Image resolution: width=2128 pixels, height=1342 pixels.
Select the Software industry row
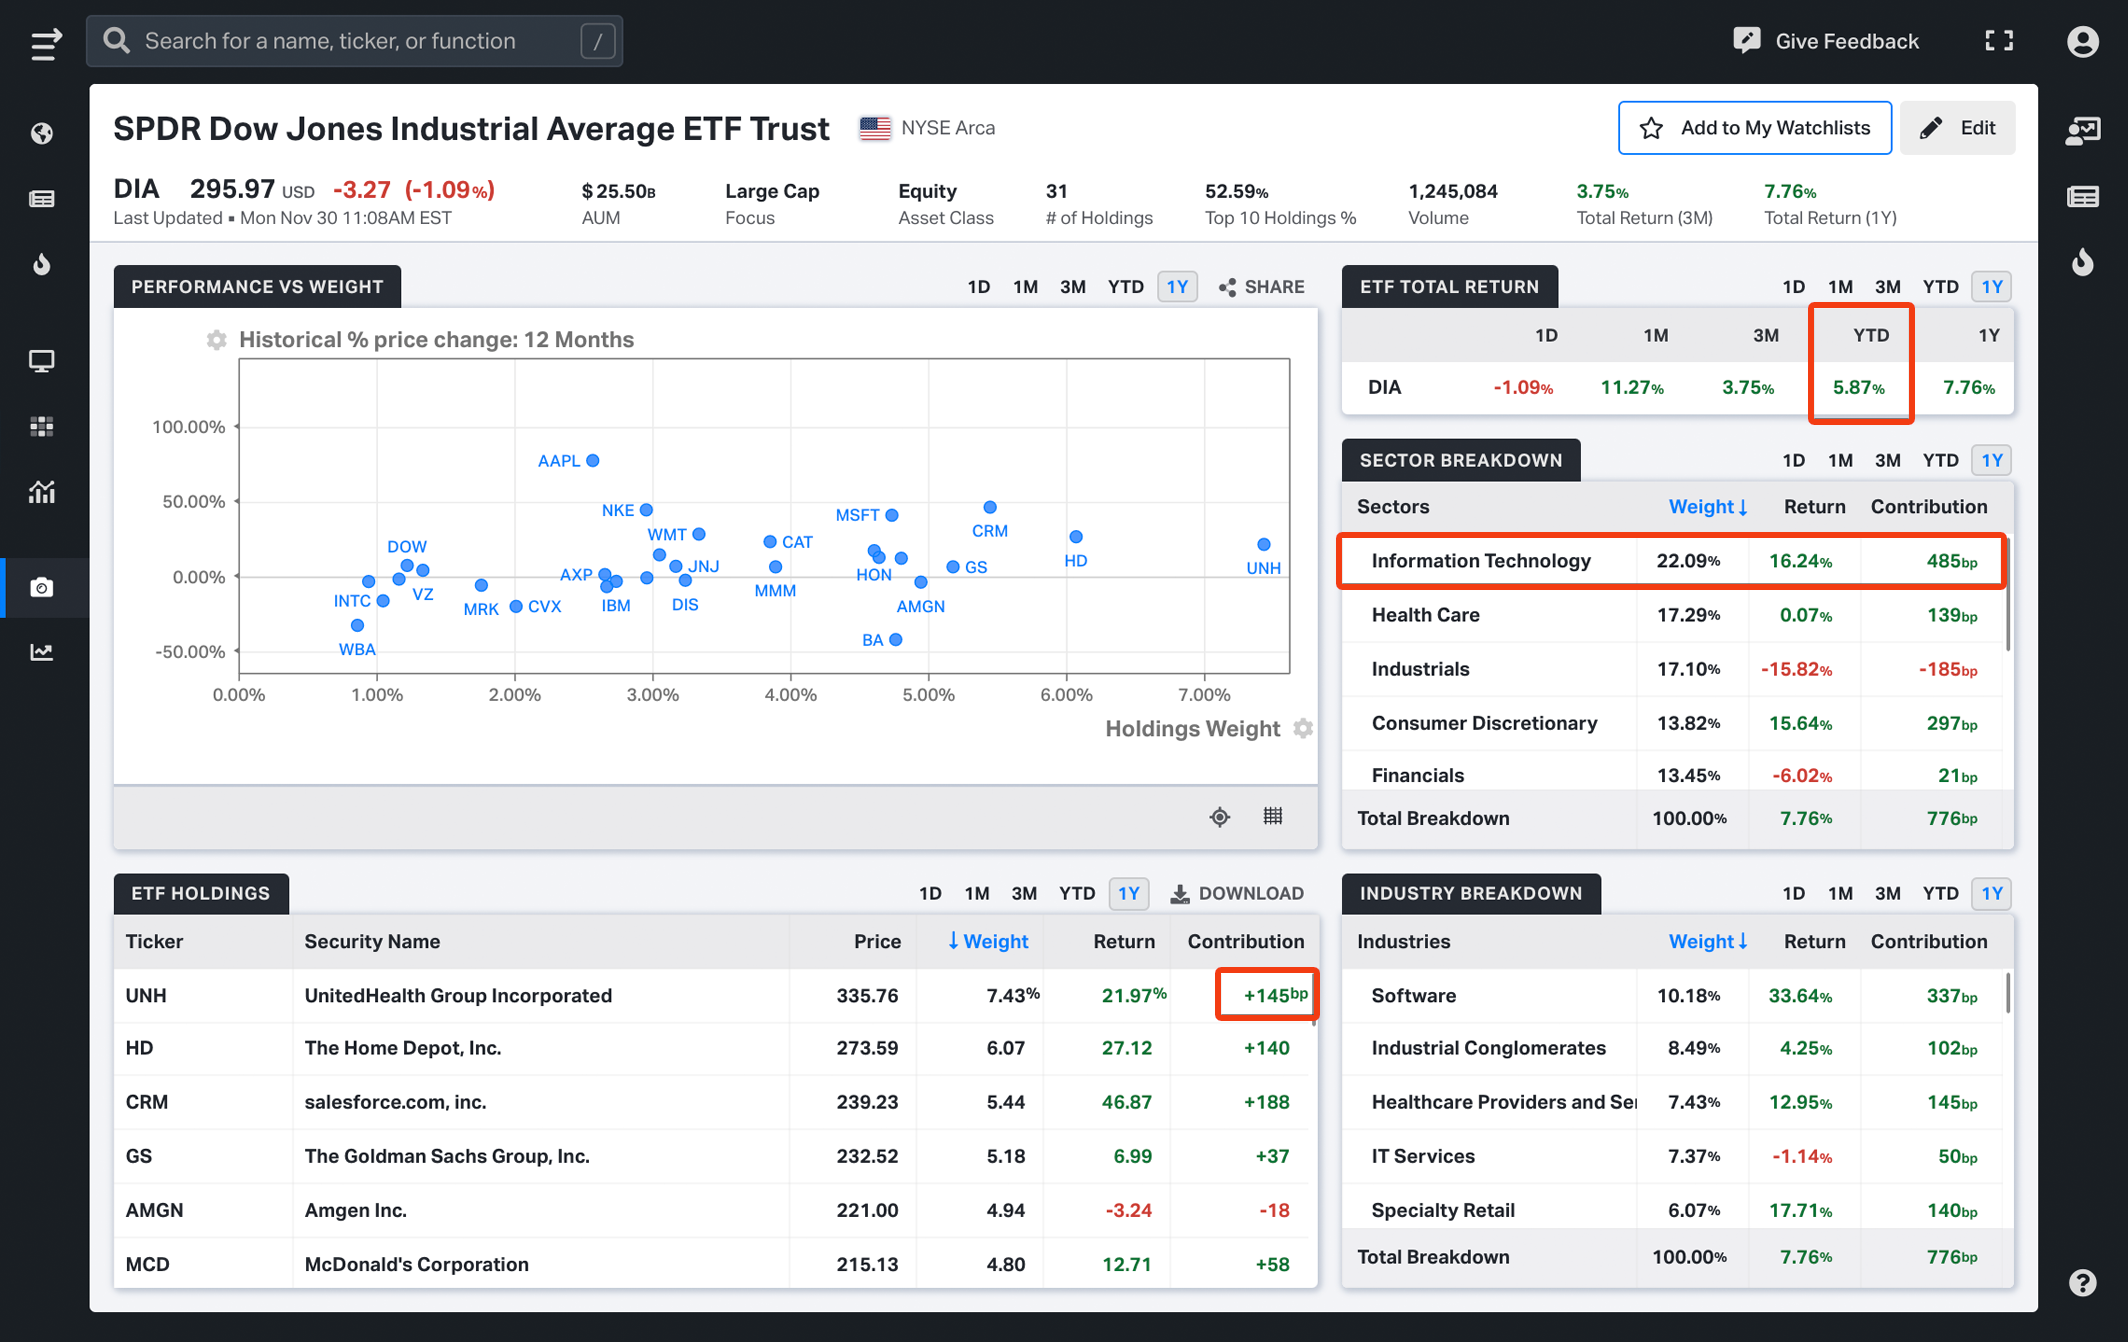point(1672,996)
